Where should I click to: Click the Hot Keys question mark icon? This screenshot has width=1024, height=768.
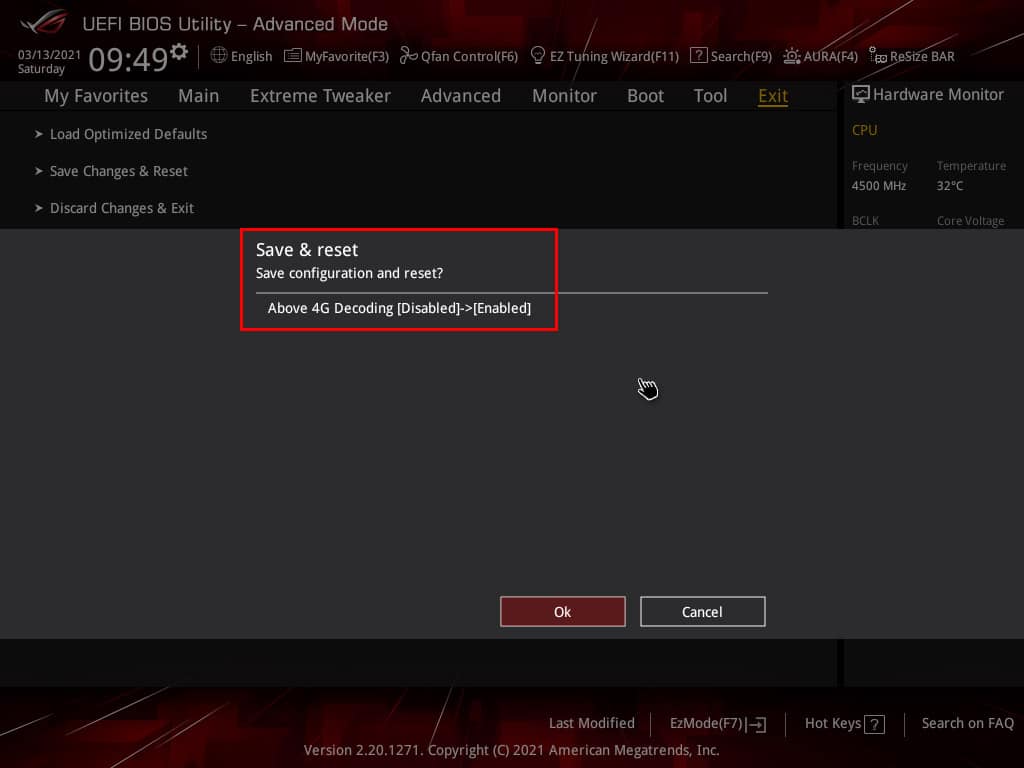[x=874, y=724]
